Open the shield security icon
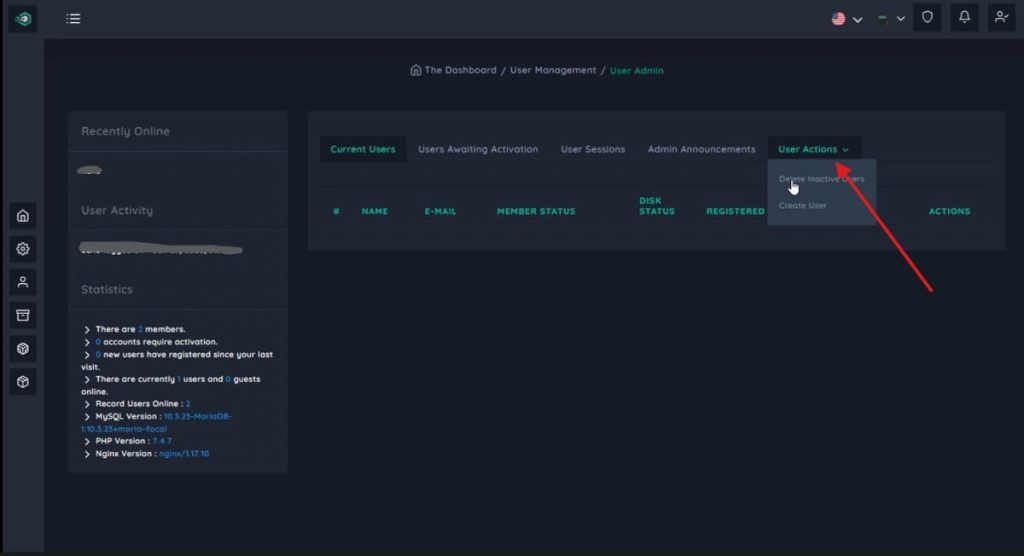The image size is (1024, 556). click(x=927, y=18)
